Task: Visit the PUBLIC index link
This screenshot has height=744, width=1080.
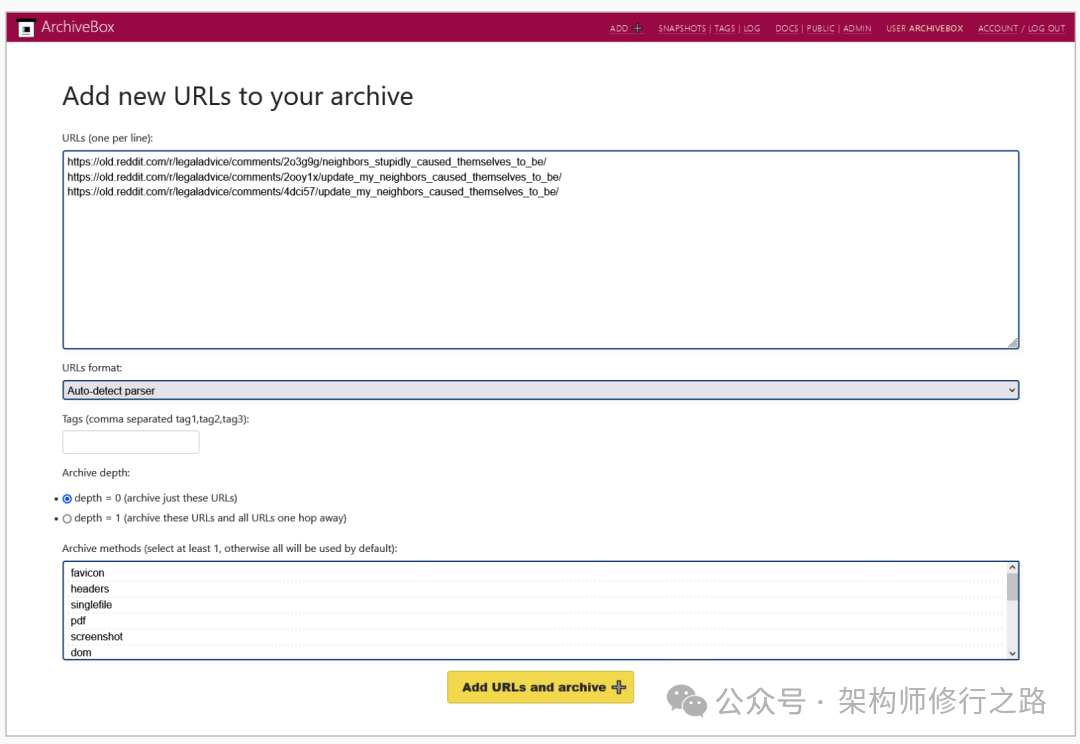Action: (820, 28)
